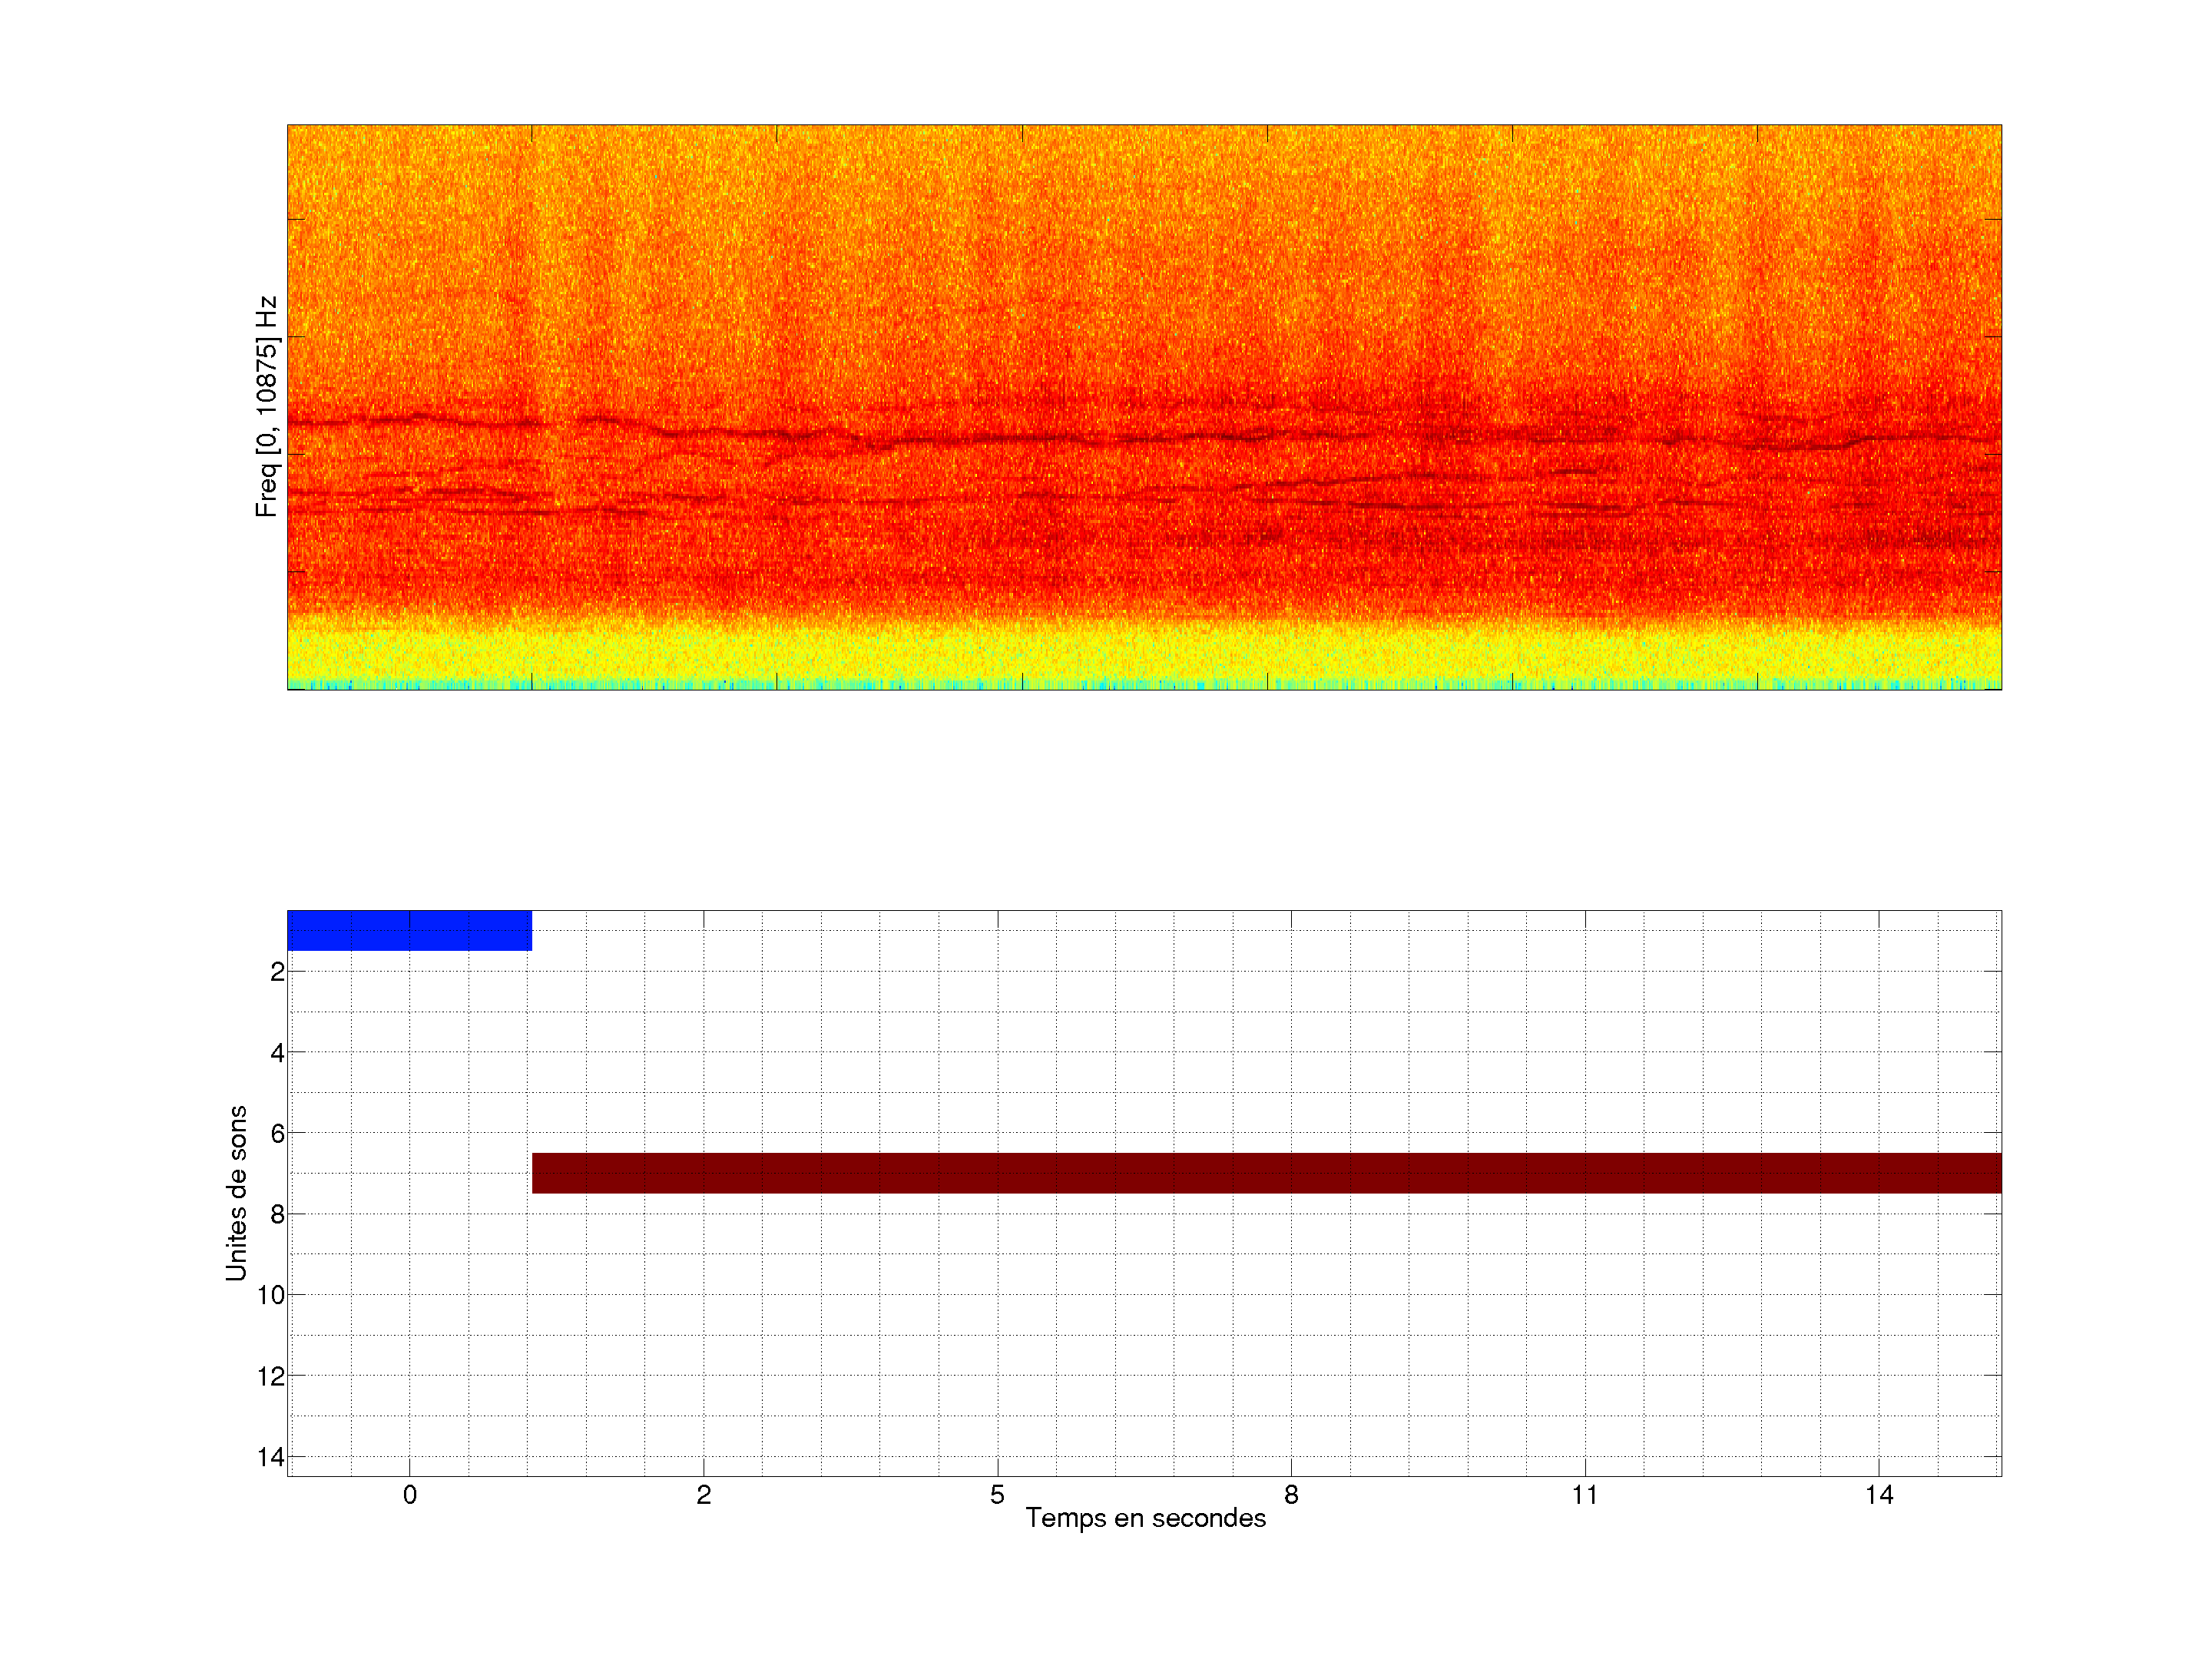The width and height of the screenshot is (2212, 1659).
Task: Click the y-axis tick label 10
Action: click(271, 1296)
